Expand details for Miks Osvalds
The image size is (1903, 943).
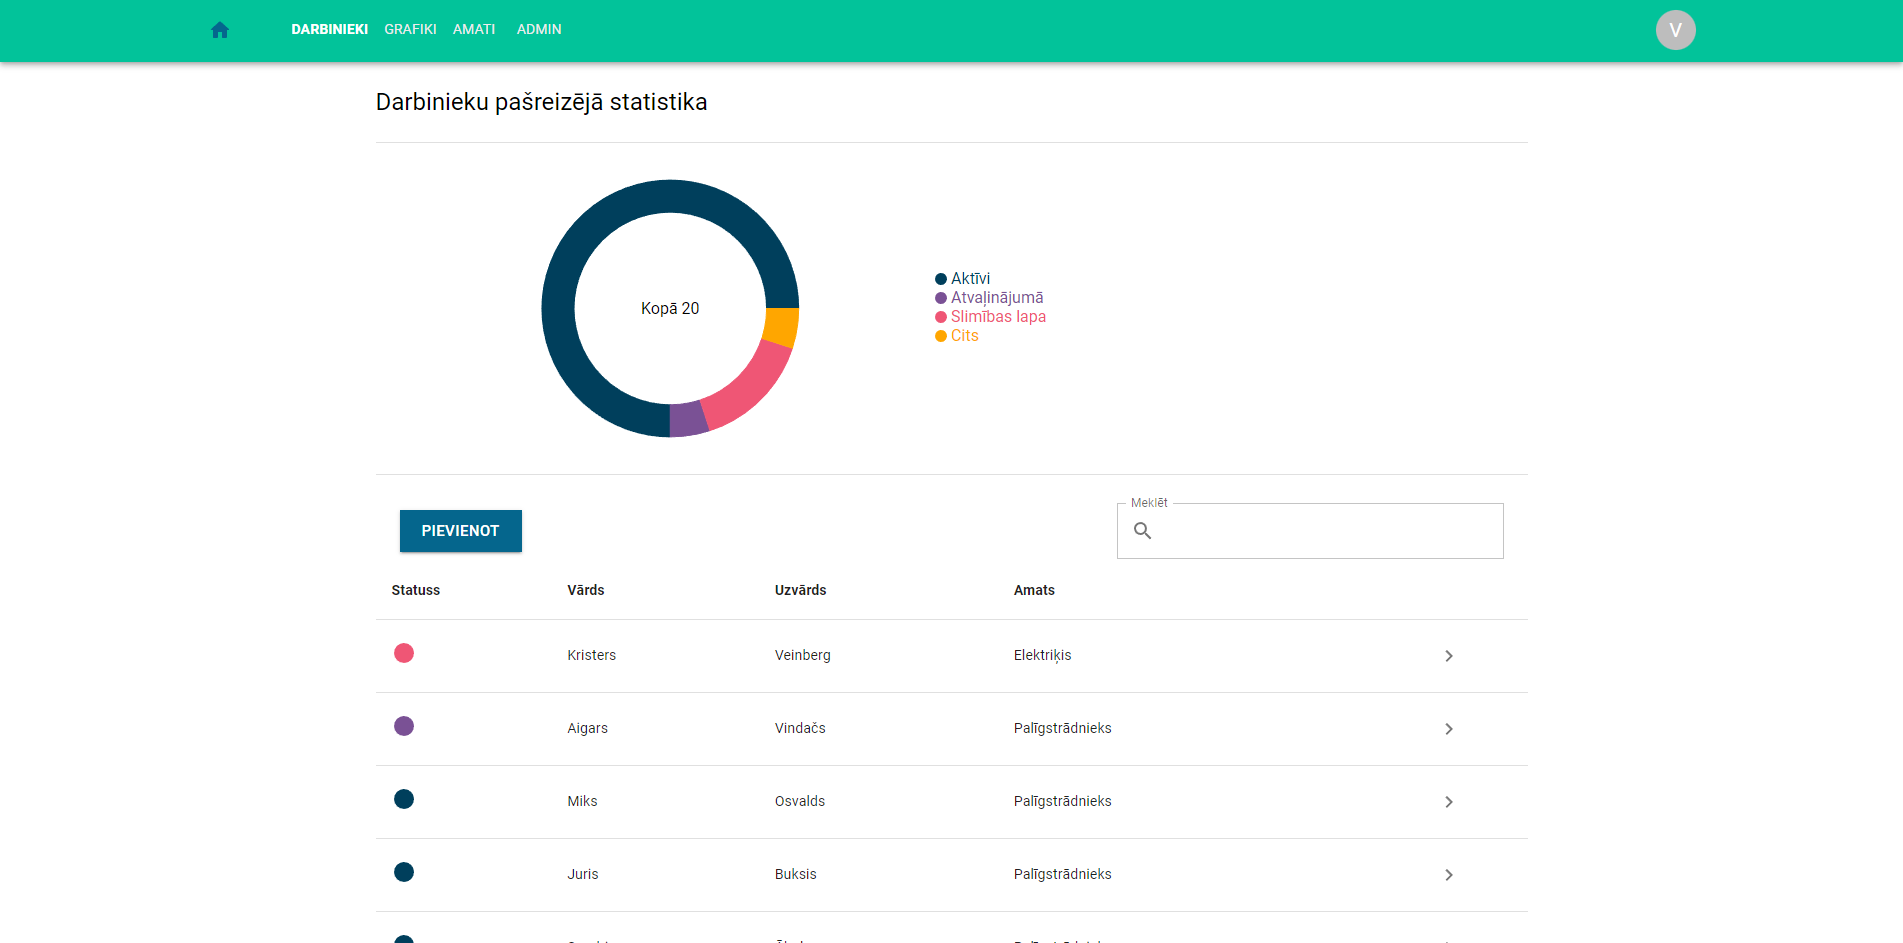(1448, 801)
